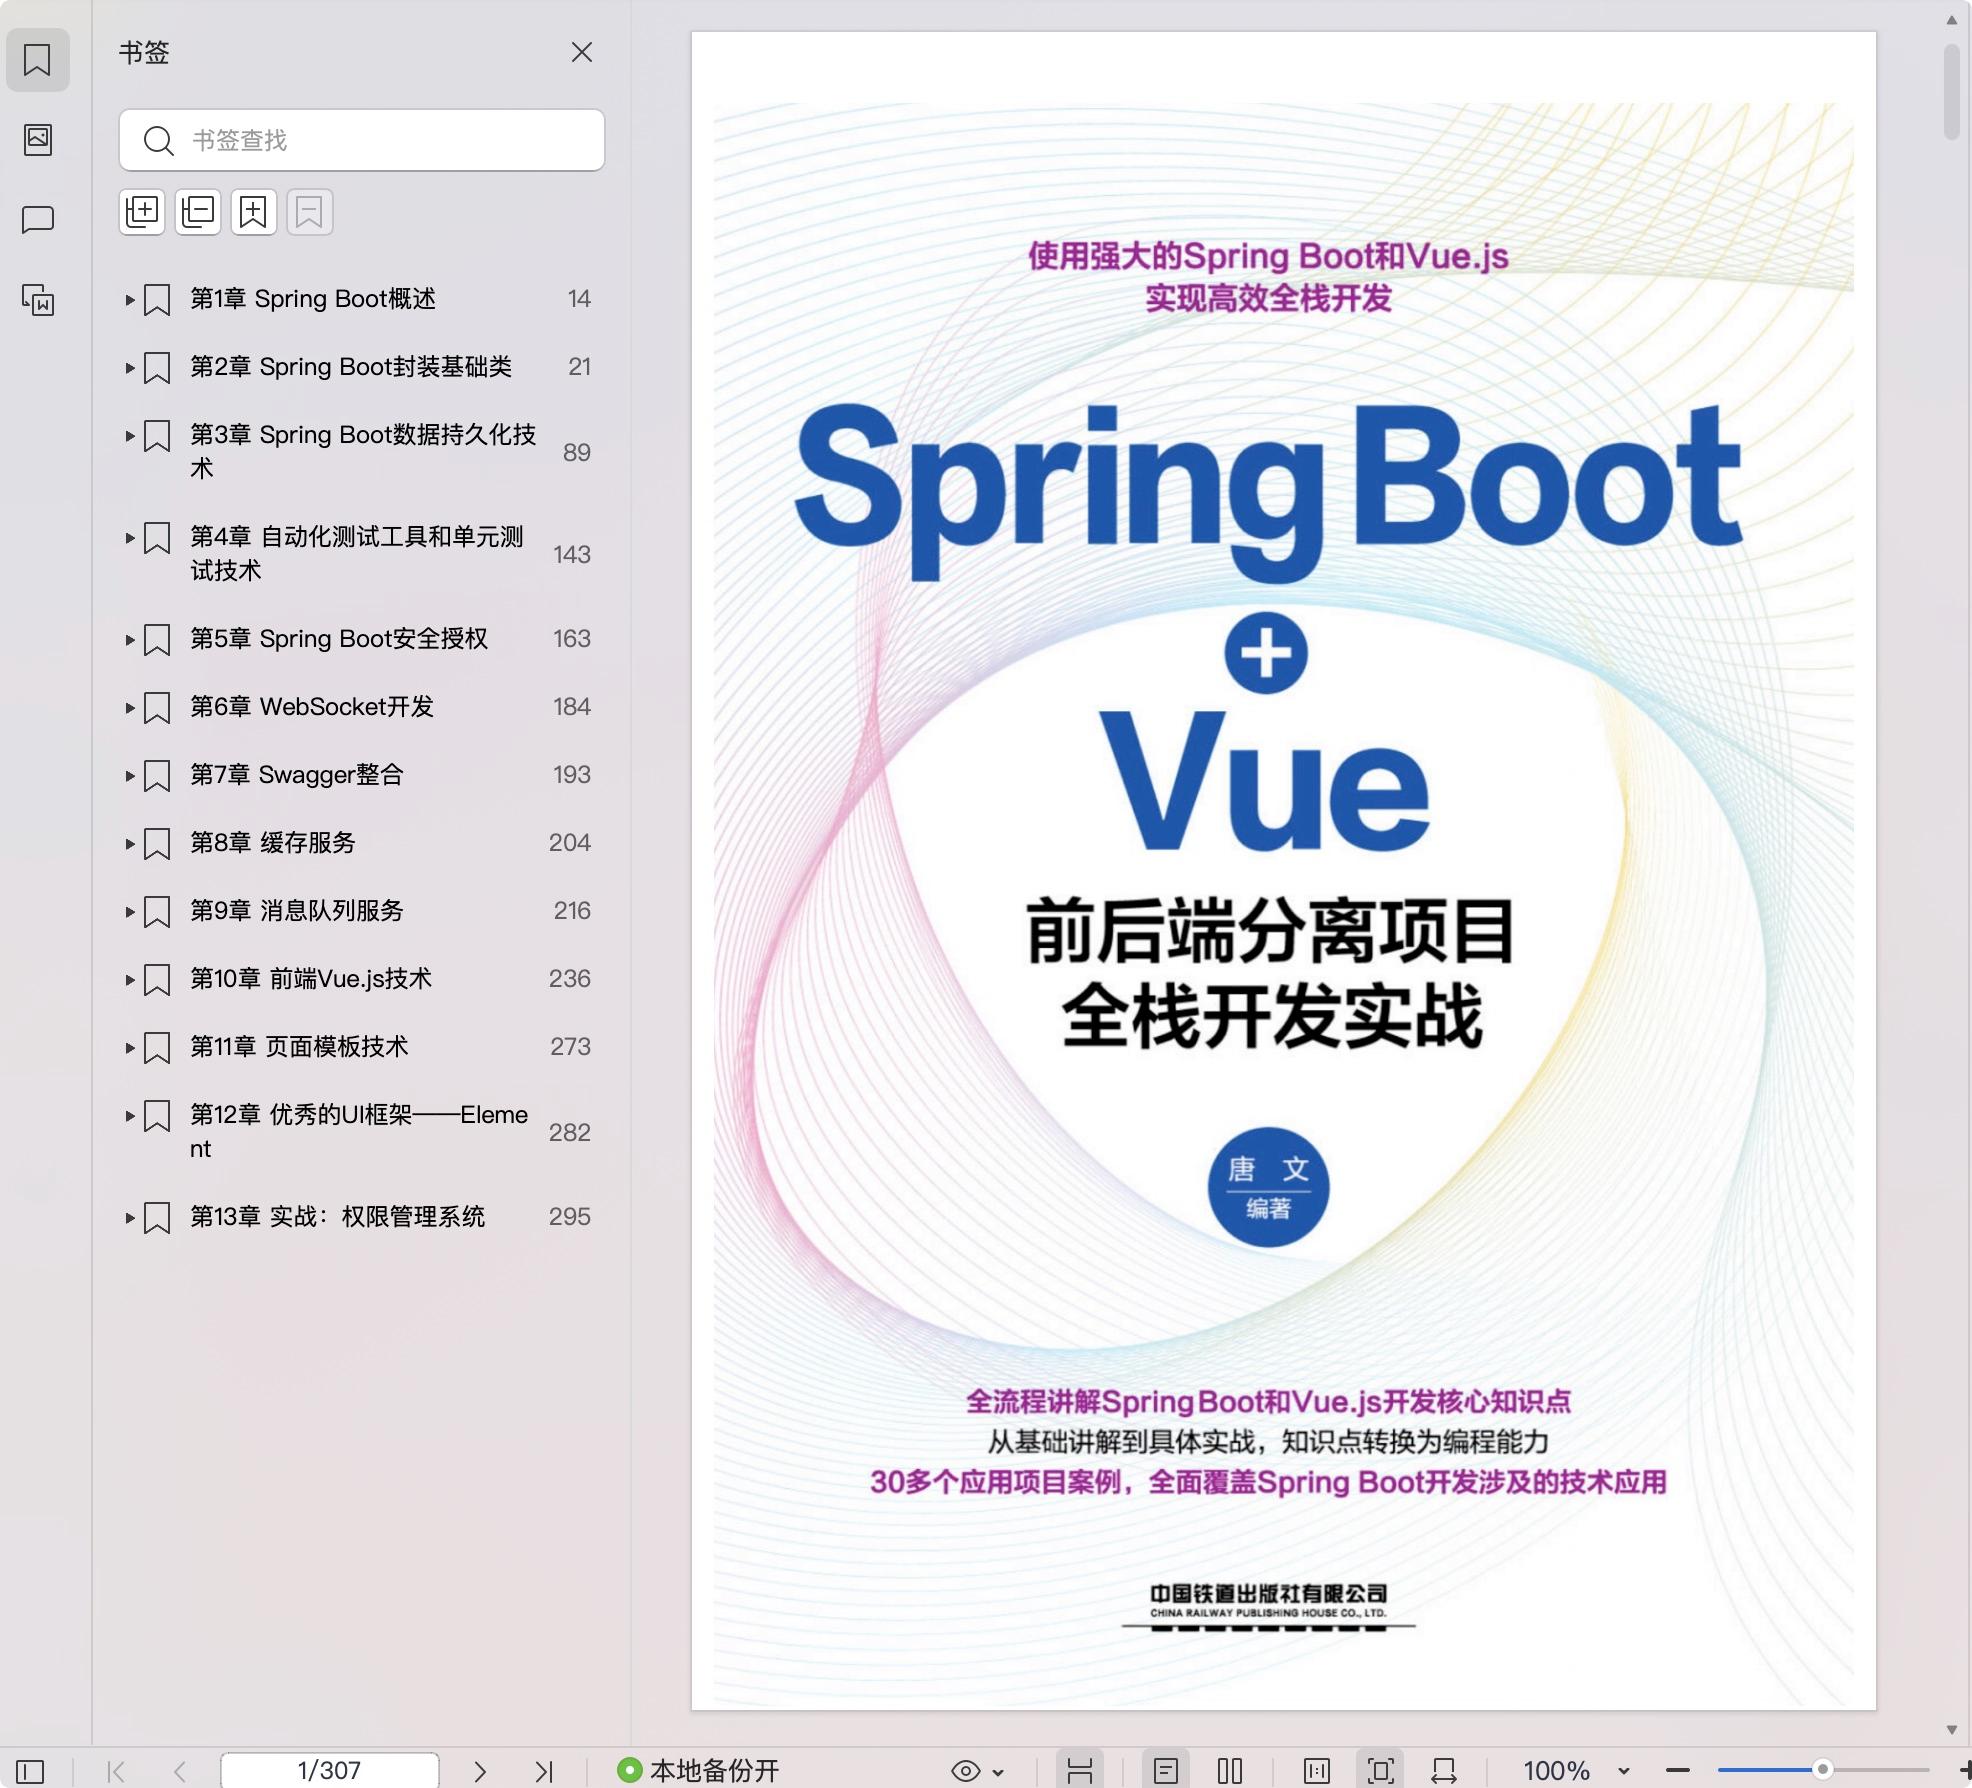Open the bookmarks panel icon in sidebar
This screenshot has height=1788, width=1972.
click(37, 60)
